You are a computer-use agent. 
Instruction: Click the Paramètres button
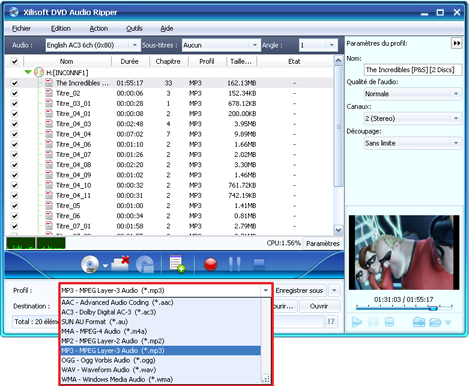coord(323,244)
